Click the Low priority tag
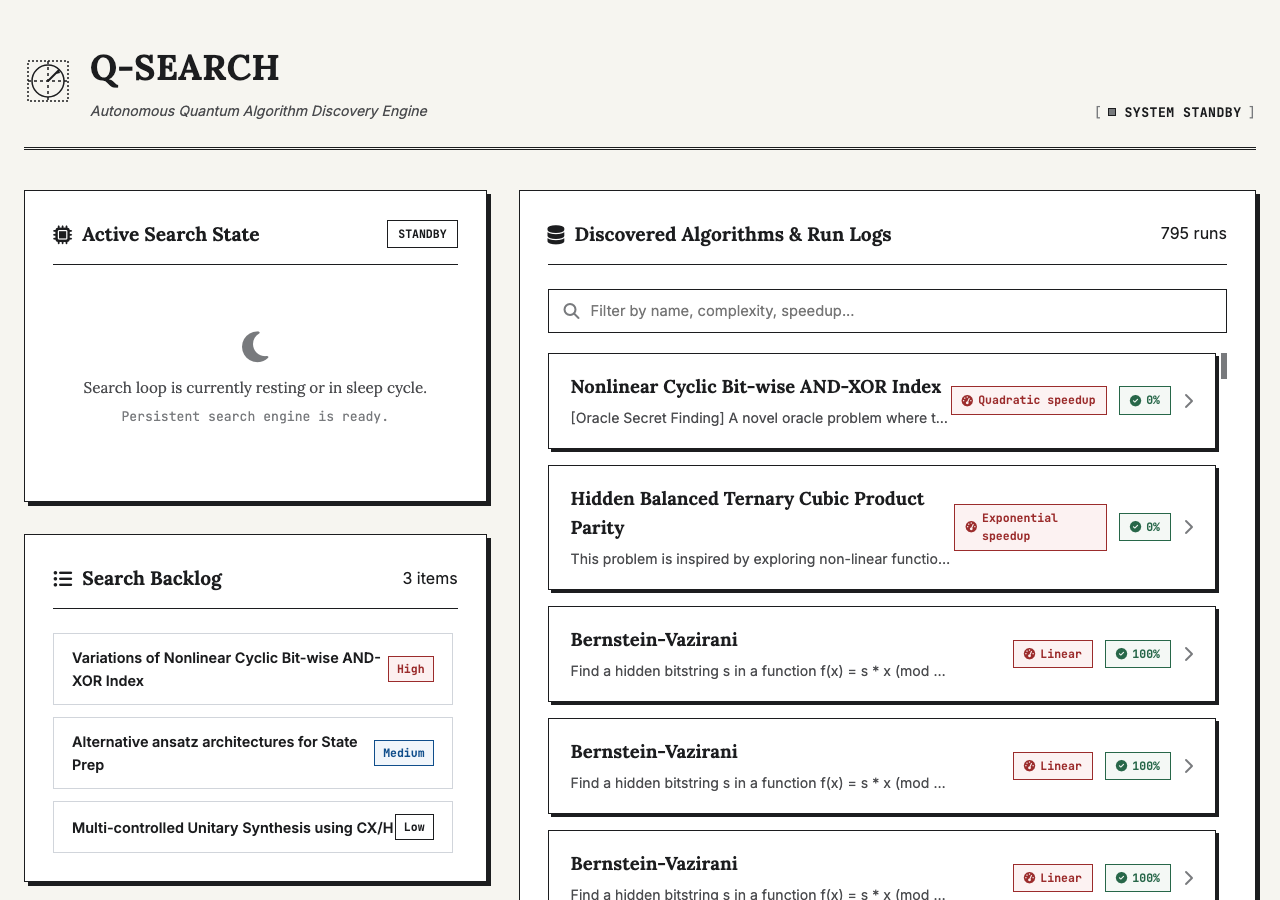Viewport: 1280px width, 900px height. tap(414, 827)
